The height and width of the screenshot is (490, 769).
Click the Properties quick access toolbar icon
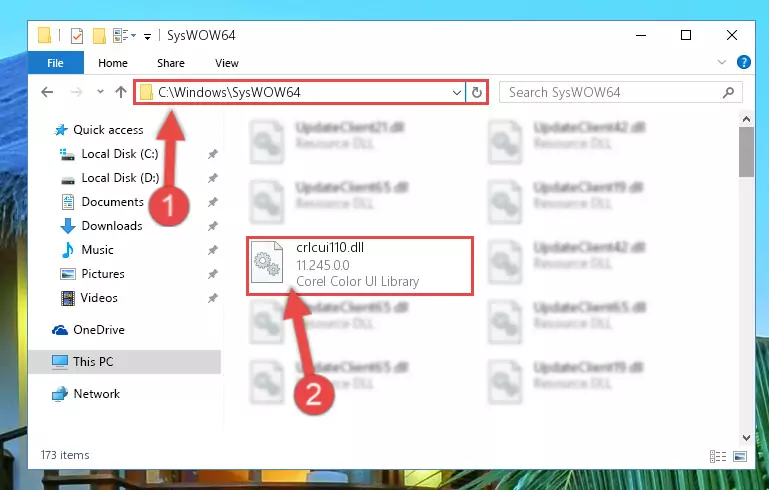tap(77, 36)
